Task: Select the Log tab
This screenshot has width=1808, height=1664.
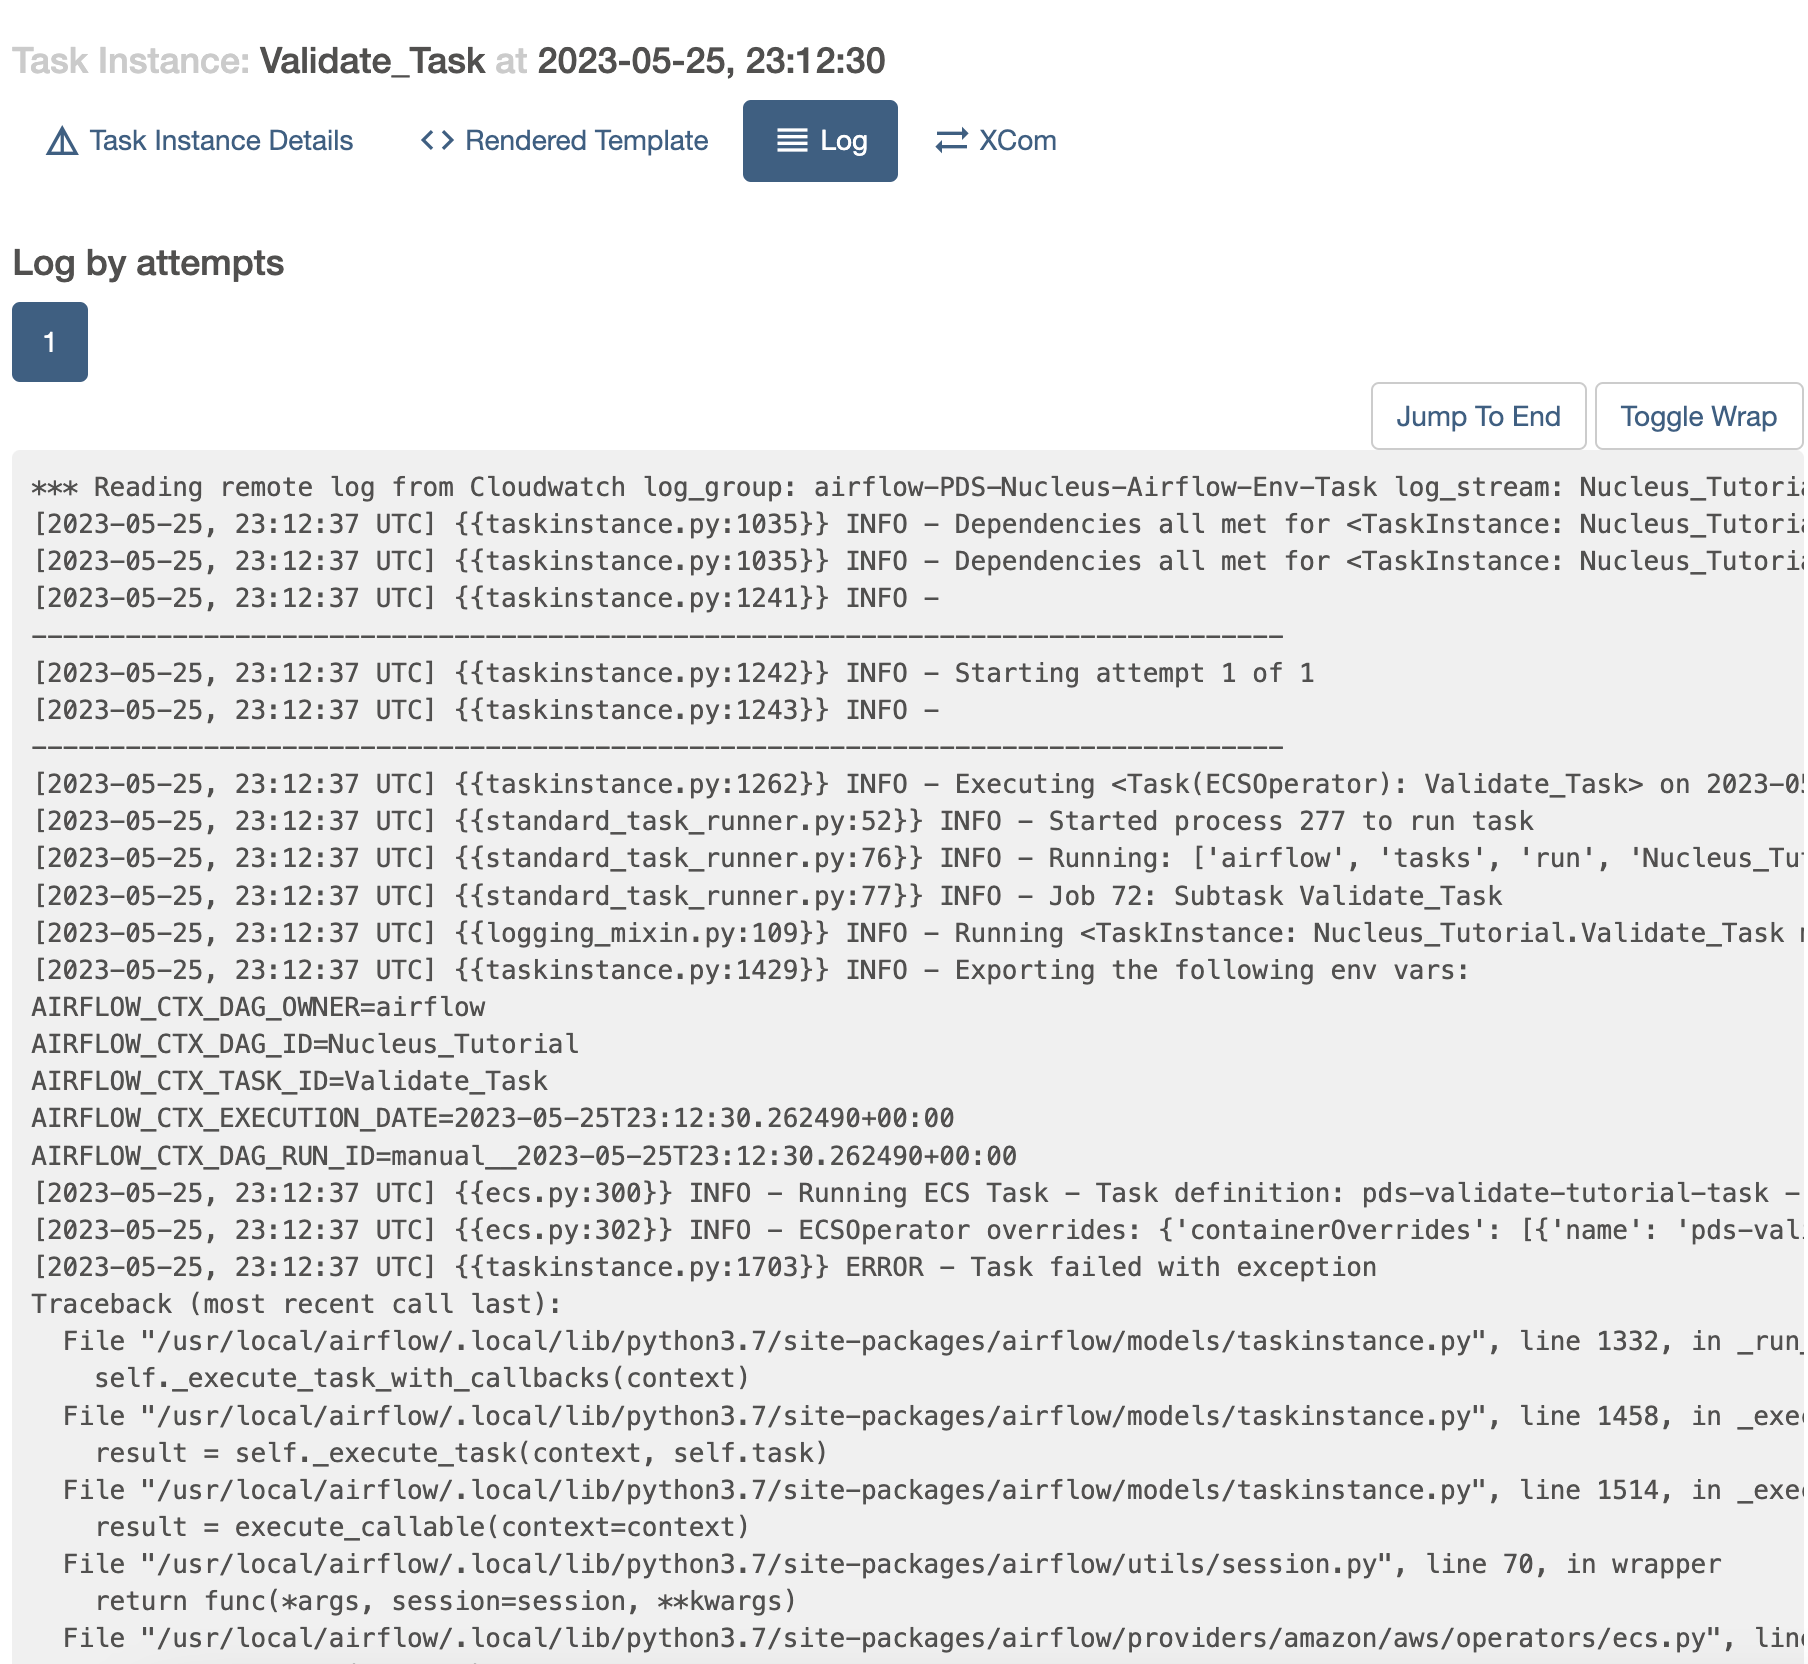Action: [x=820, y=141]
